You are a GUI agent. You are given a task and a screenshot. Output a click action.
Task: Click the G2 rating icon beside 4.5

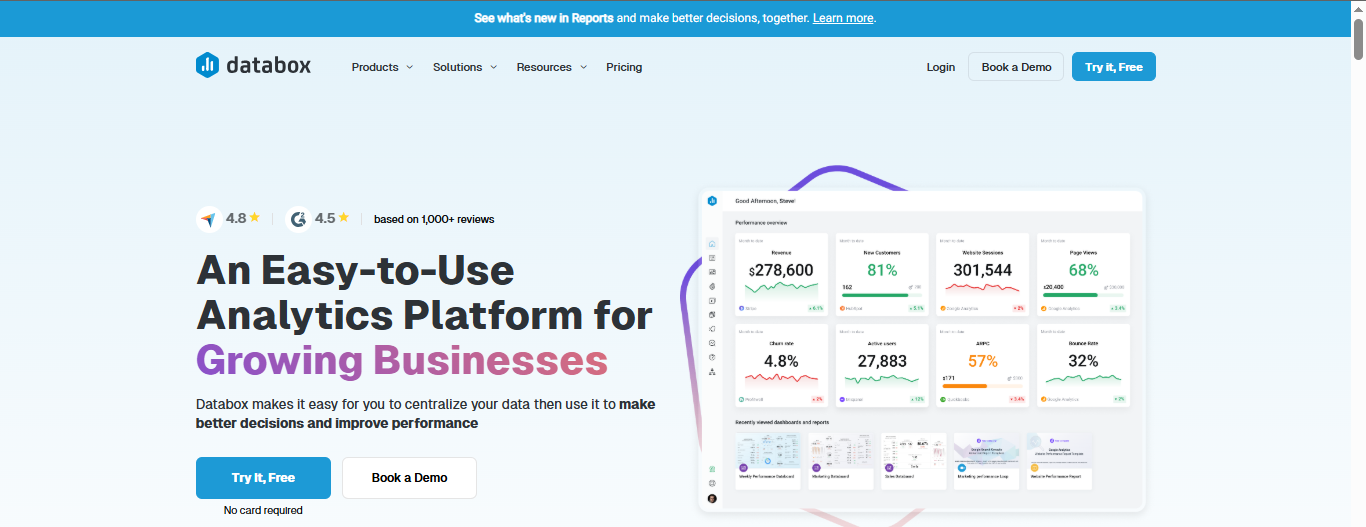click(298, 218)
